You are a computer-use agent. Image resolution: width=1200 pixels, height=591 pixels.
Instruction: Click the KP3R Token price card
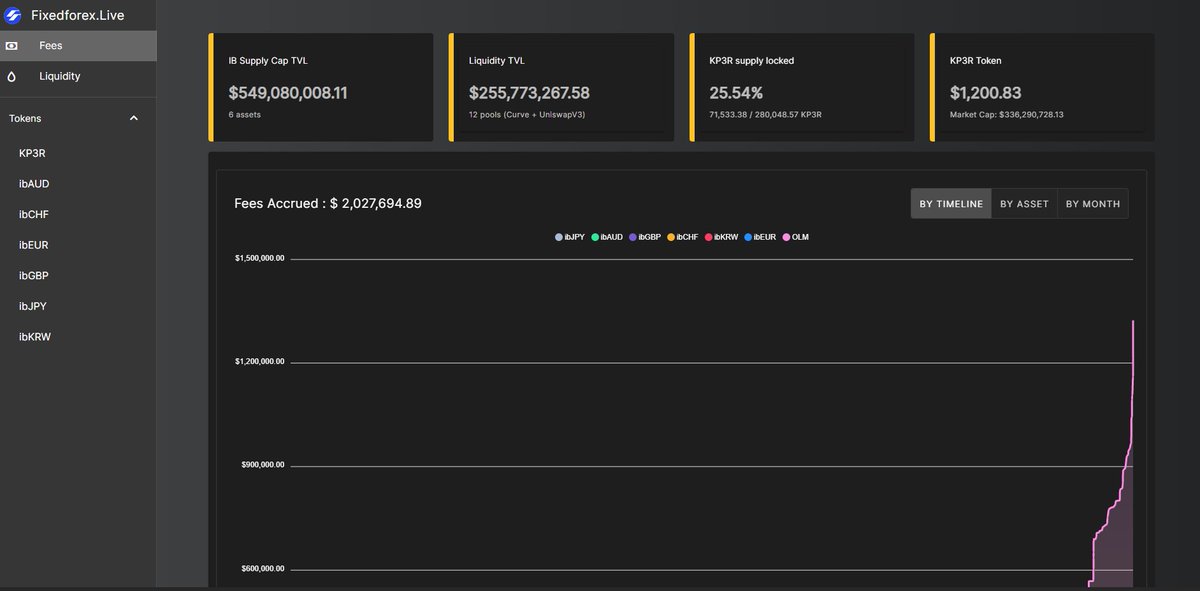click(1042, 87)
